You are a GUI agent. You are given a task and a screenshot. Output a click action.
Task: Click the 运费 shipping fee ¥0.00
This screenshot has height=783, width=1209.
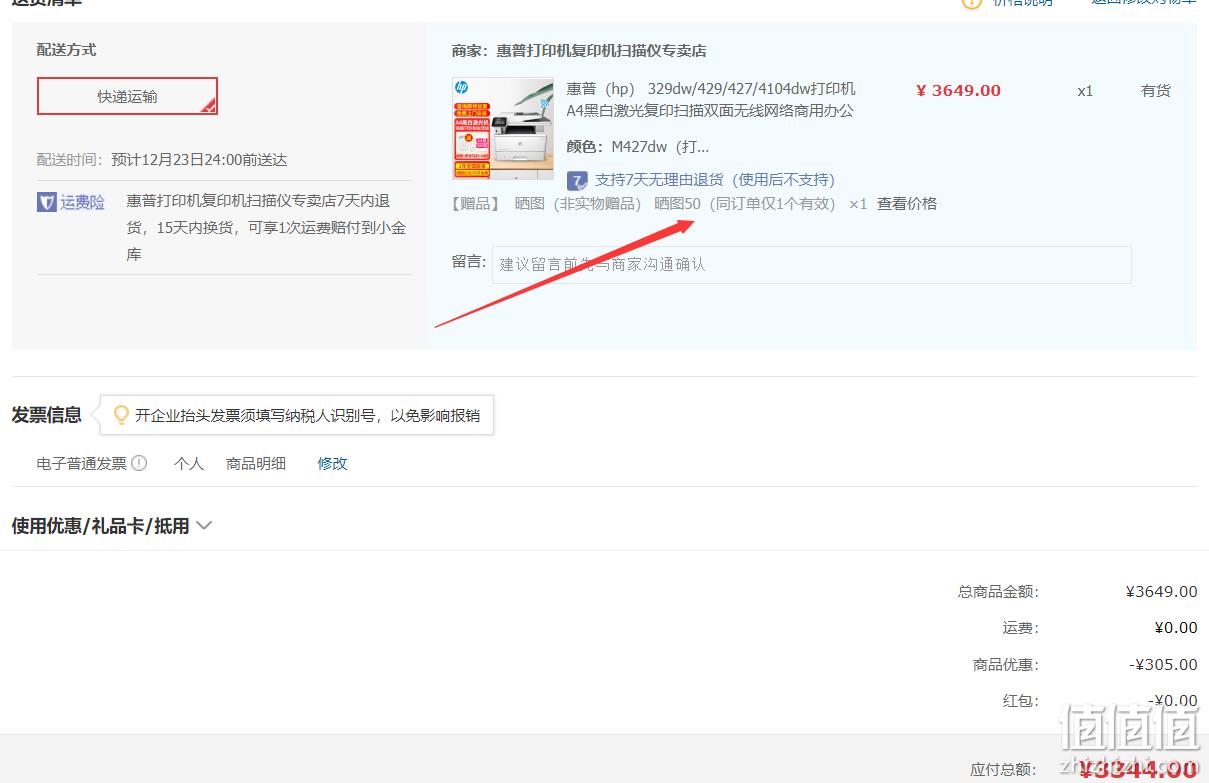tap(1175, 628)
